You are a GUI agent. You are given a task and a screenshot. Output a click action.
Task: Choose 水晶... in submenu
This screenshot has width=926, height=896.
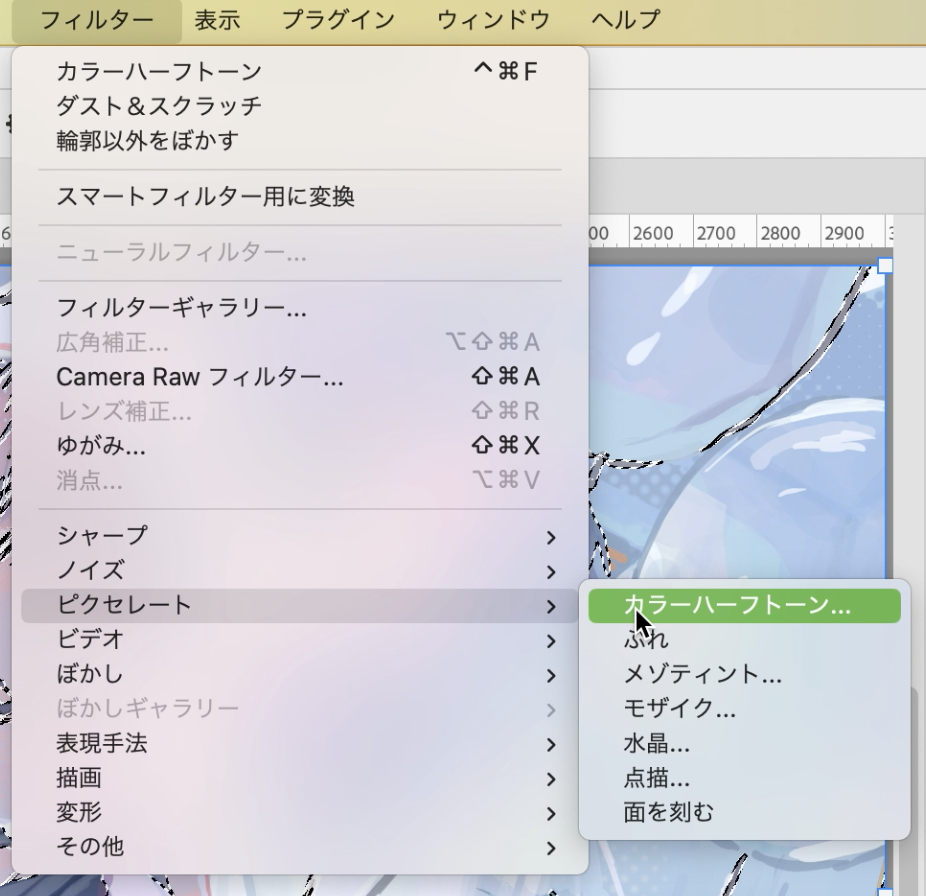tap(744, 744)
